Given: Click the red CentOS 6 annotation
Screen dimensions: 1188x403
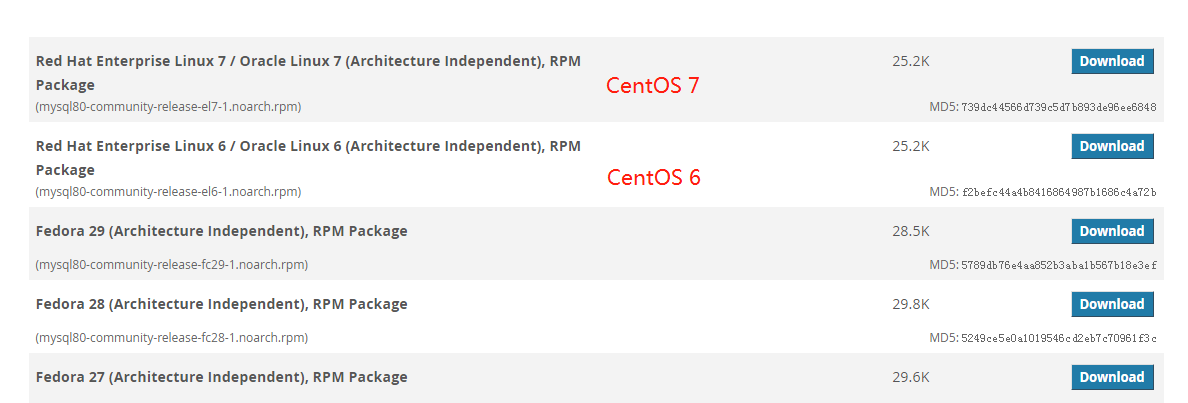Looking at the screenshot, I should (654, 177).
